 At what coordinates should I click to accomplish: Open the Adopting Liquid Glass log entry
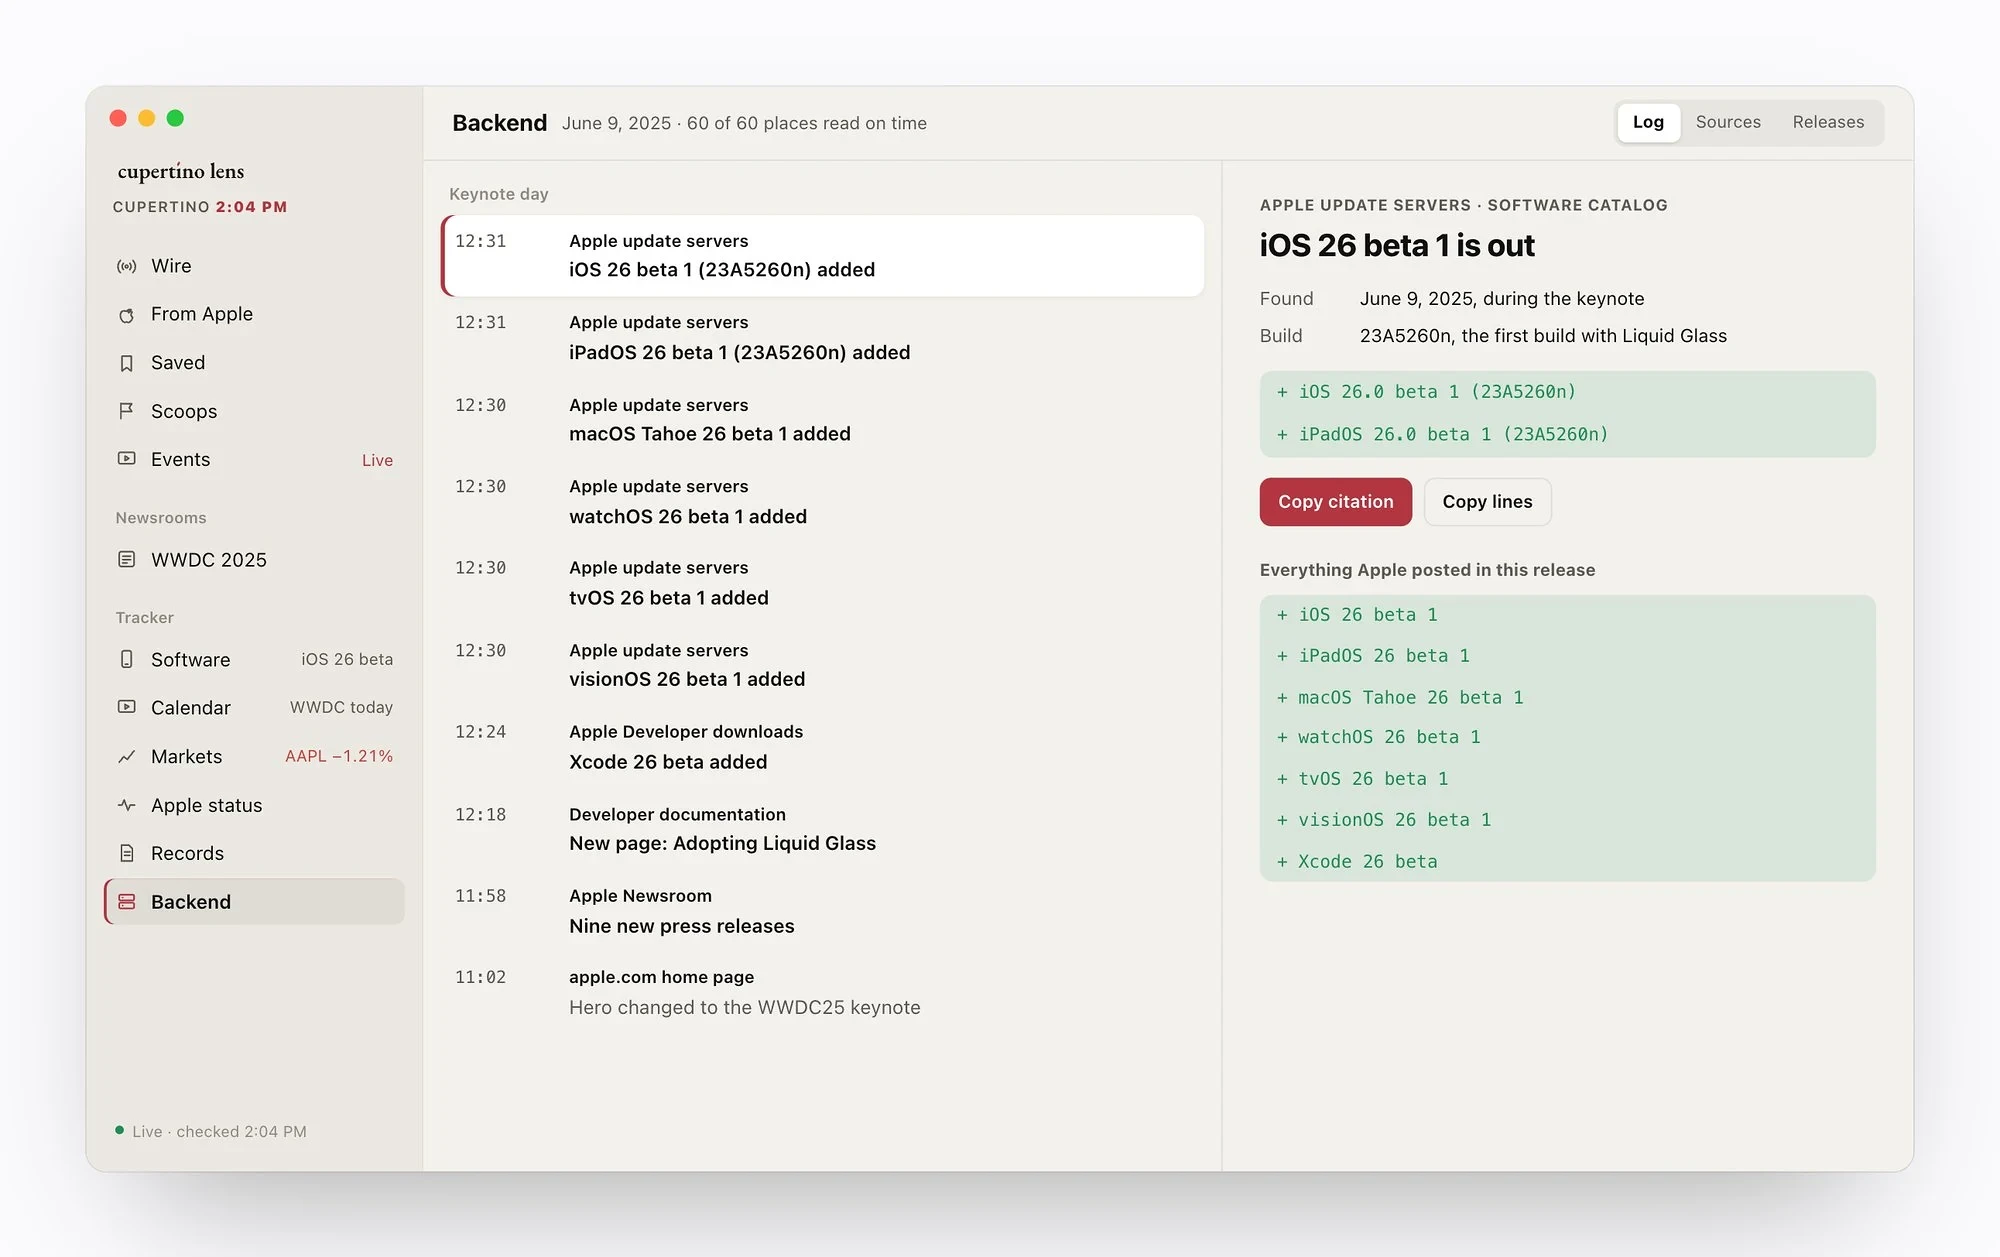tap(823, 829)
